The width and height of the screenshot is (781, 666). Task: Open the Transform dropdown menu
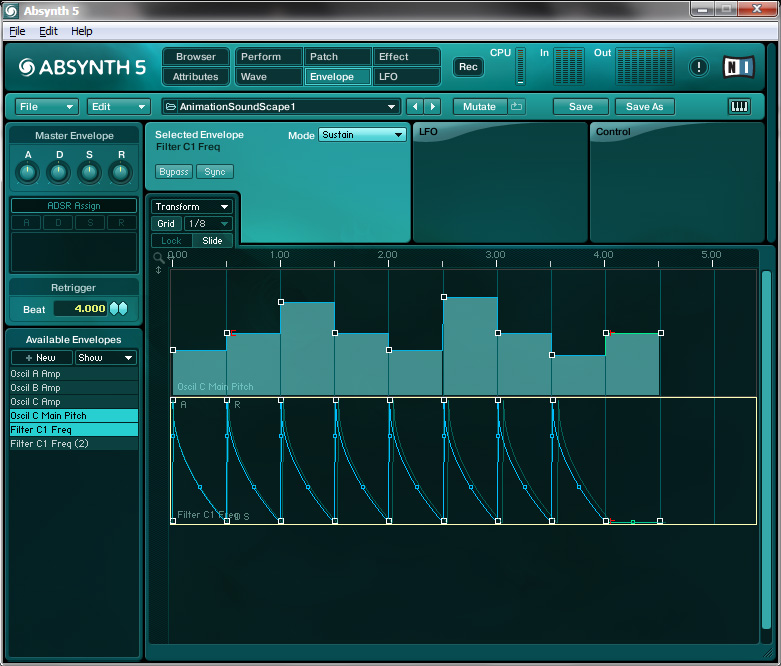point(192,207)
